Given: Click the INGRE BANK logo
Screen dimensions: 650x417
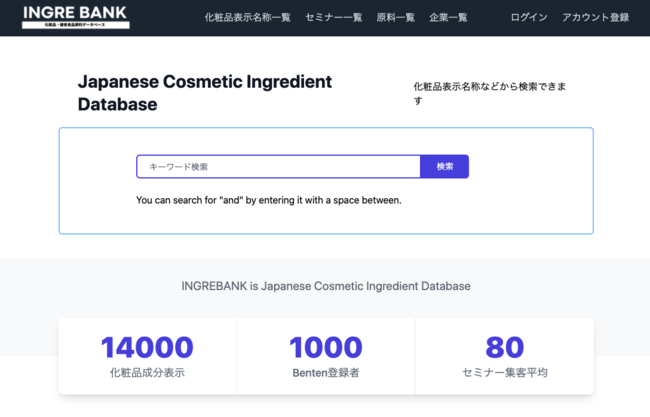Looking at the screenshot, I should point(75,17).
